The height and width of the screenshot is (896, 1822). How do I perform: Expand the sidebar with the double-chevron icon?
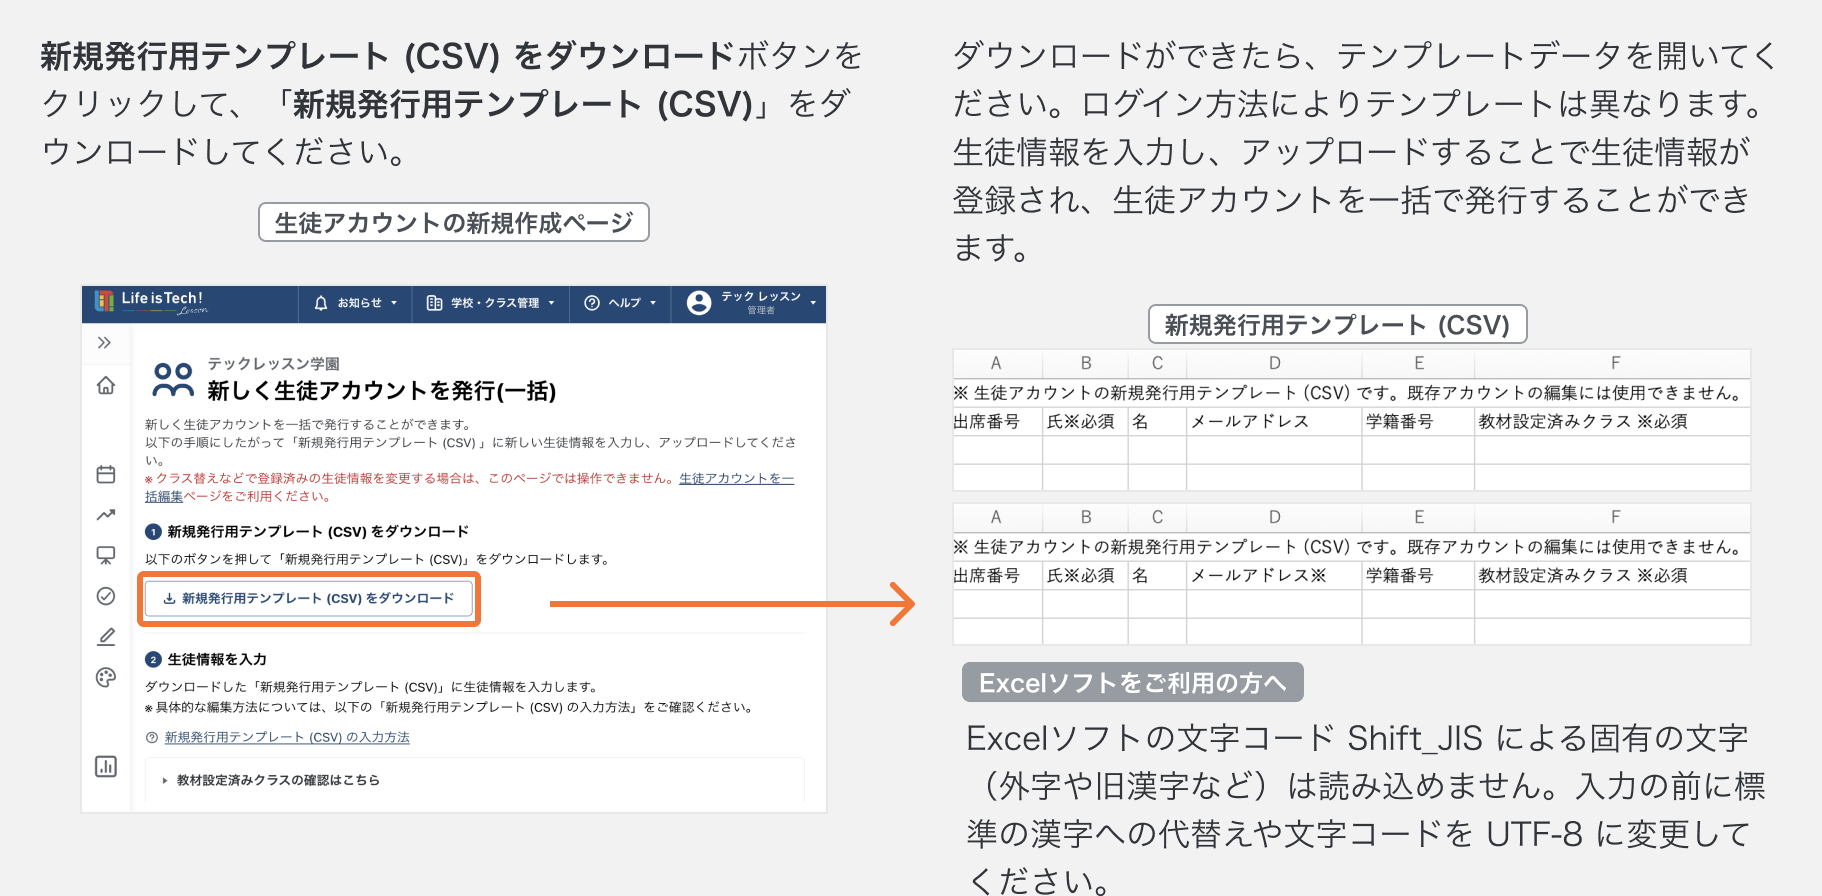104,343
